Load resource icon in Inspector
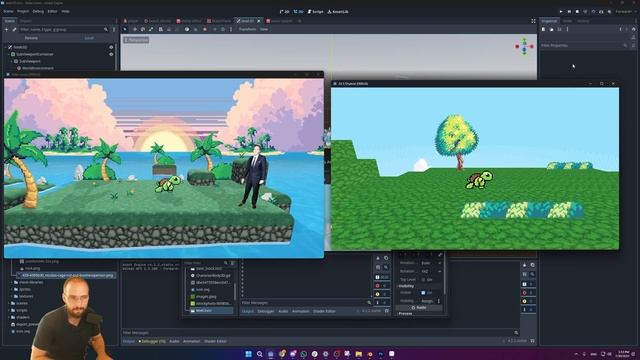Screen dimensions: 640x360 pos(551,29)
